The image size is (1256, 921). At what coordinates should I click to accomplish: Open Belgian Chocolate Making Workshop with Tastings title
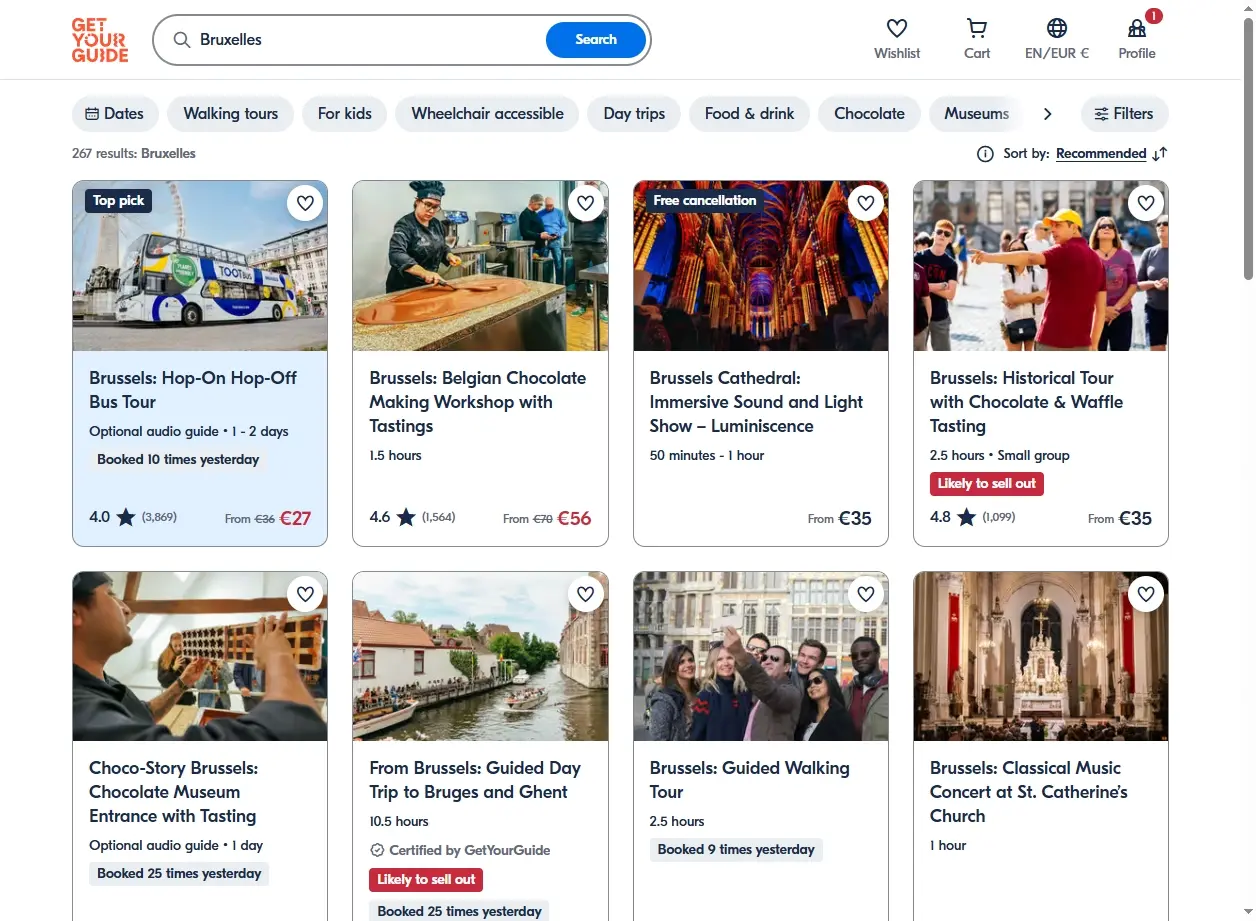pos(478,402)
